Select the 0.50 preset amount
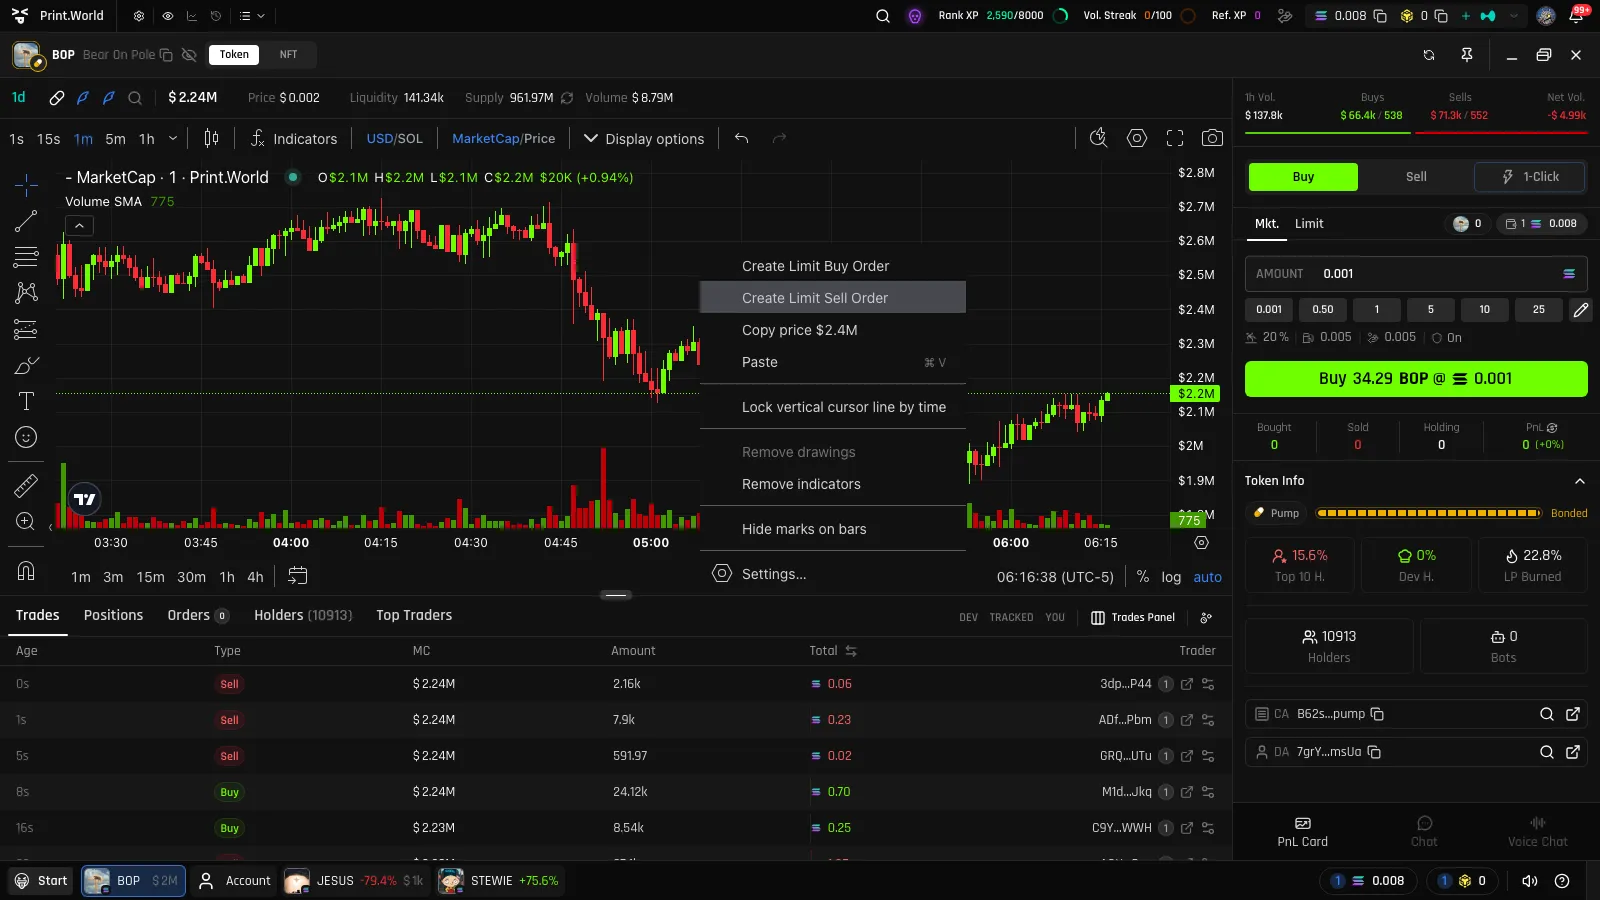The image size is (1600, 900). point(1323,310)
